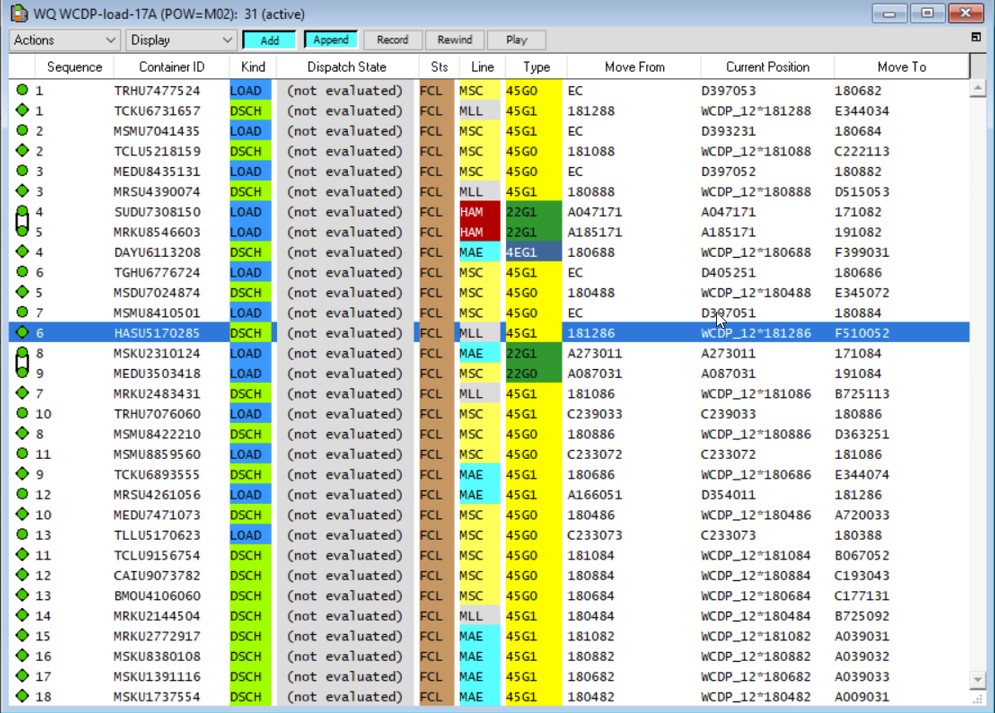Click current position D397053
This screenshot has width=995, height=713.
(728, 91)
